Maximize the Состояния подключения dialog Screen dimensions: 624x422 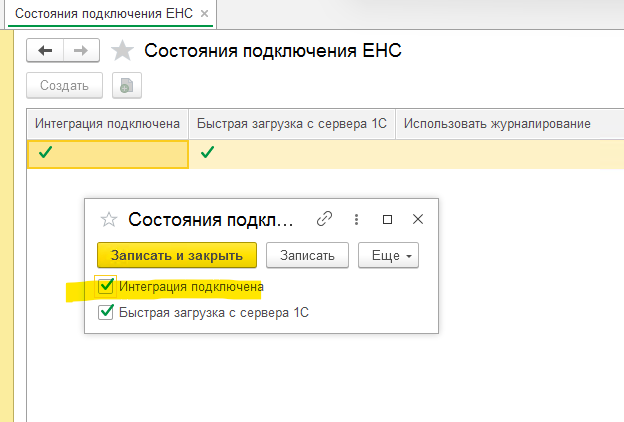(x=388, y=219)
